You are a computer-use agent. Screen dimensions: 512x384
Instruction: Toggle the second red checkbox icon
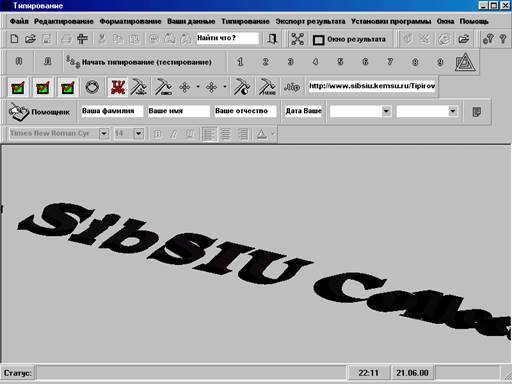43,88
